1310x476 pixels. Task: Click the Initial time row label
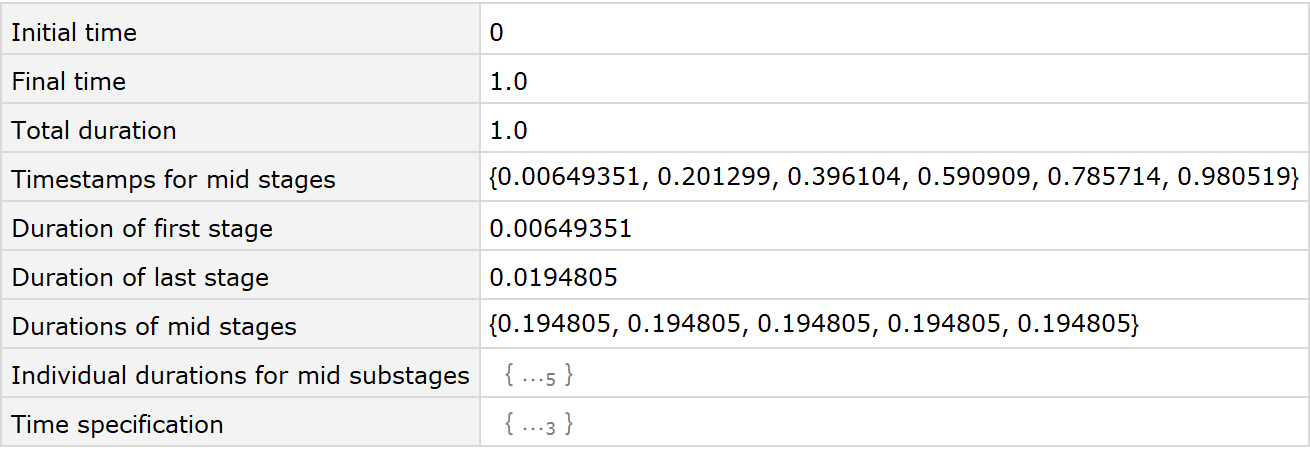(x=74, y=33)
